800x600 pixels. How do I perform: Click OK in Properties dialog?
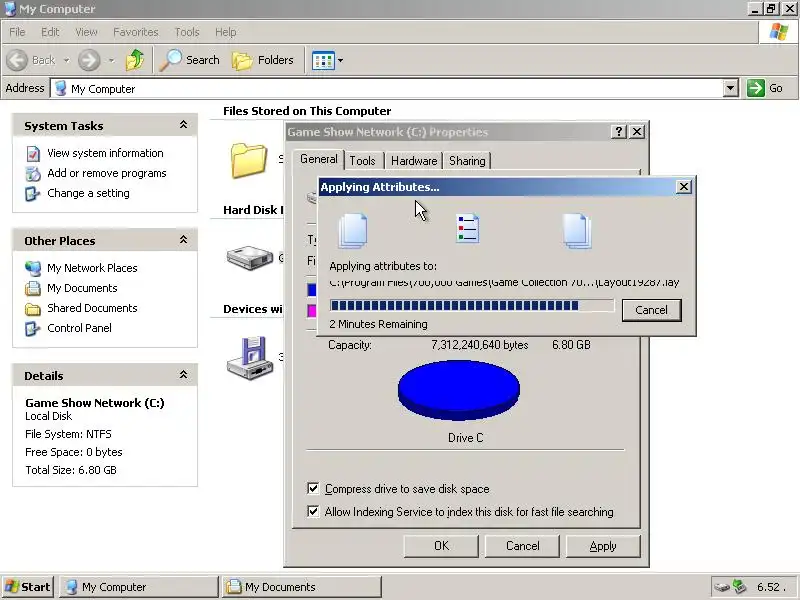pos(441,546)
